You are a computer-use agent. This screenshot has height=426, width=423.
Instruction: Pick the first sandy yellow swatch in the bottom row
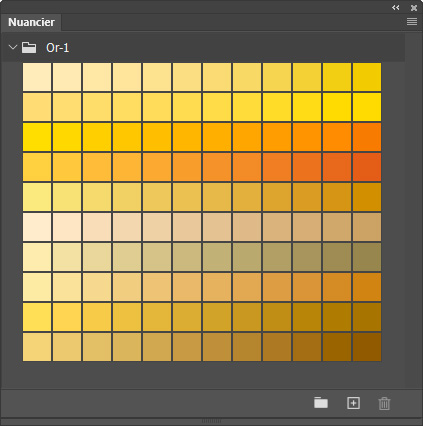point(37,347)
